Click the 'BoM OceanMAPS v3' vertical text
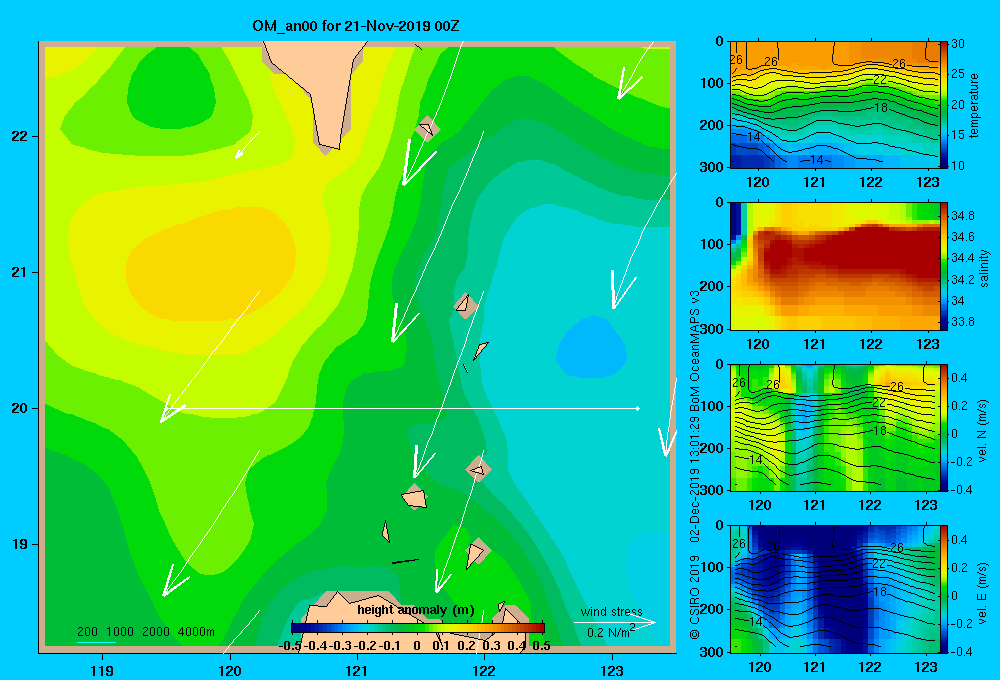This screenshot has height=680, width=1000. point(695,351)
